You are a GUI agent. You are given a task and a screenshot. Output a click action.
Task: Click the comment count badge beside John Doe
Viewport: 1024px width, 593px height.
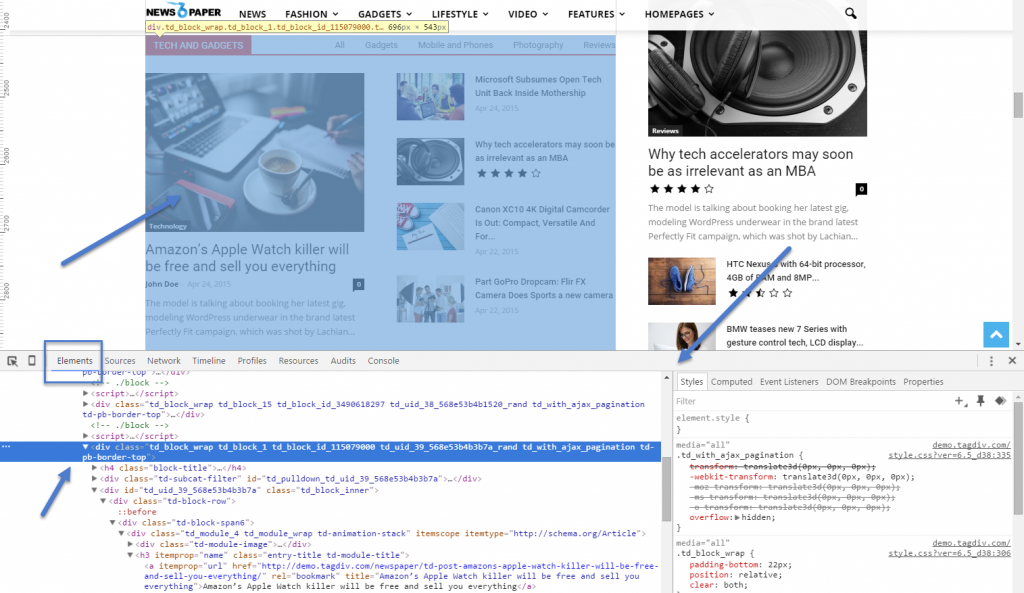[x=359, y=284]
